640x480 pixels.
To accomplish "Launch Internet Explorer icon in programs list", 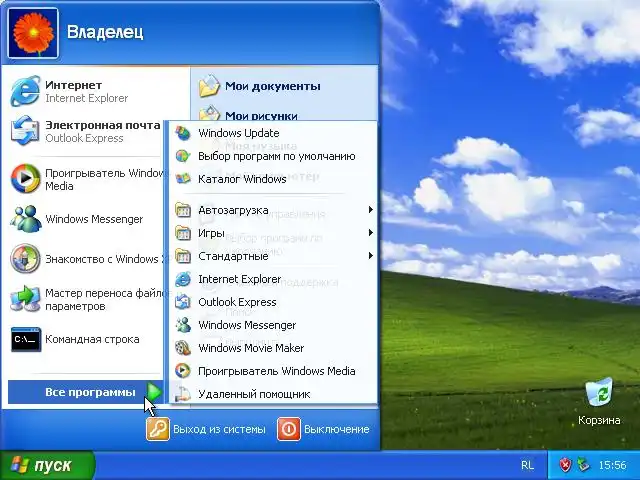I will [183, 279].
